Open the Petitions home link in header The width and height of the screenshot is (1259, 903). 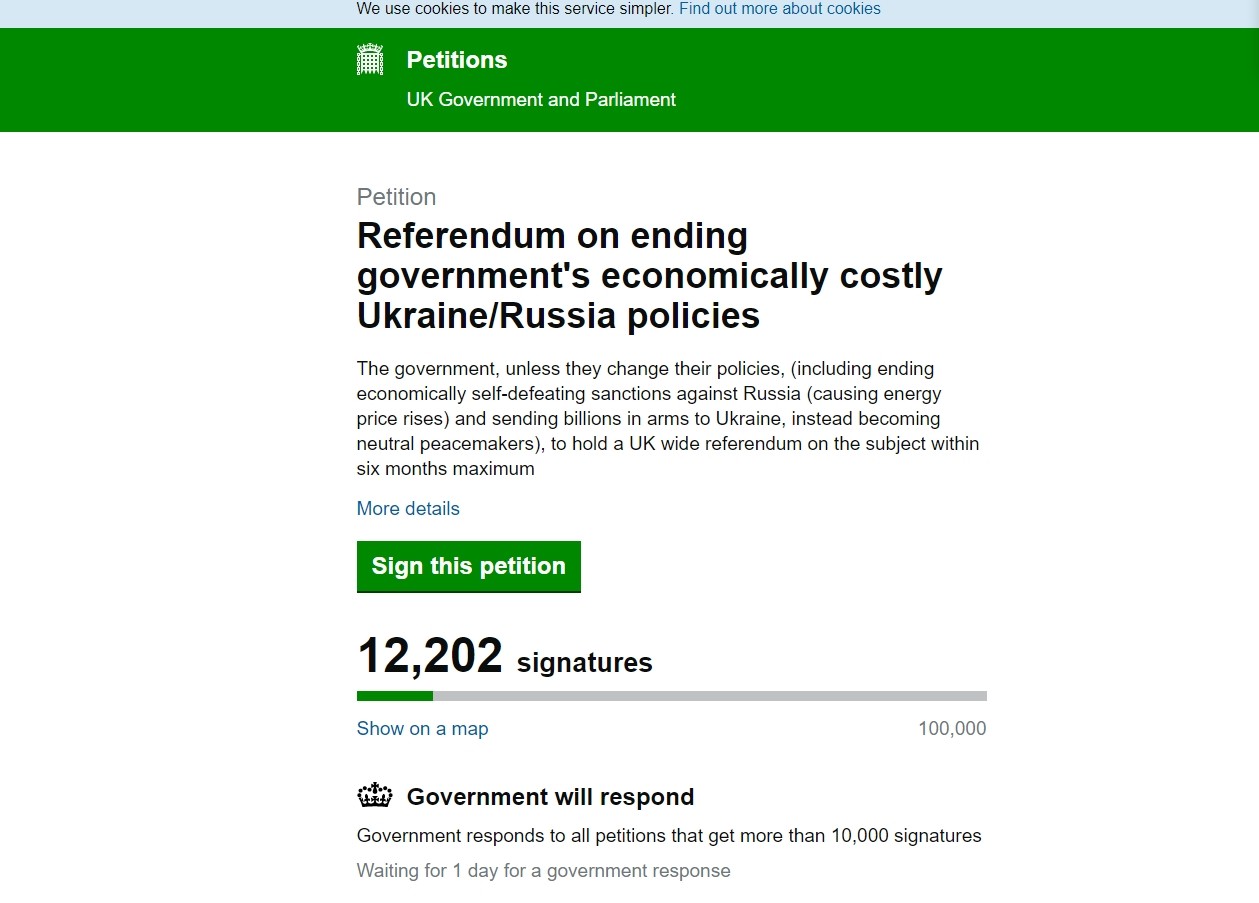[457, 60]
